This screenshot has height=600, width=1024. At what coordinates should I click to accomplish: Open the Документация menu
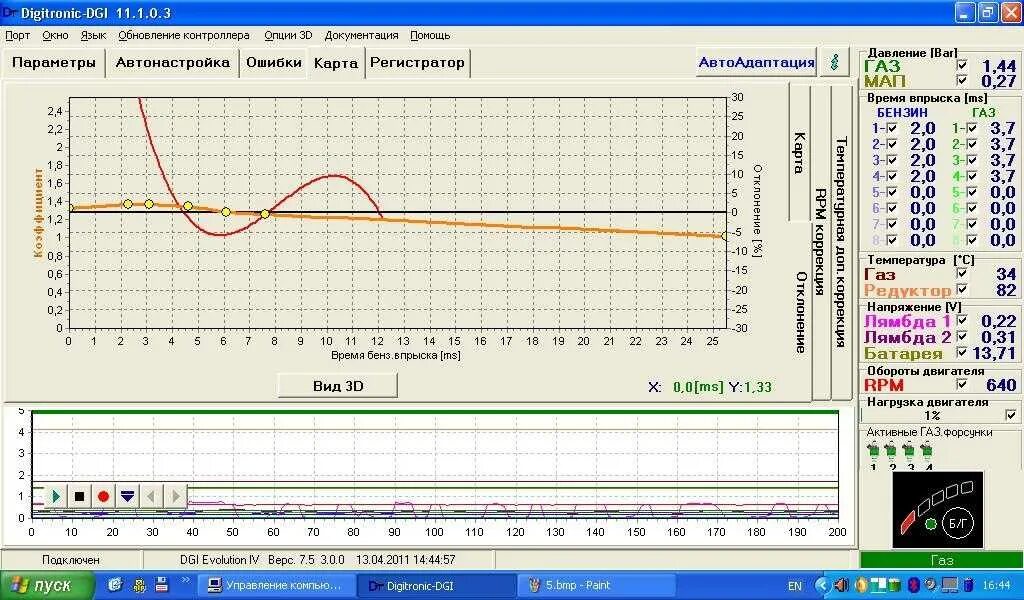(x=361, y=35)
